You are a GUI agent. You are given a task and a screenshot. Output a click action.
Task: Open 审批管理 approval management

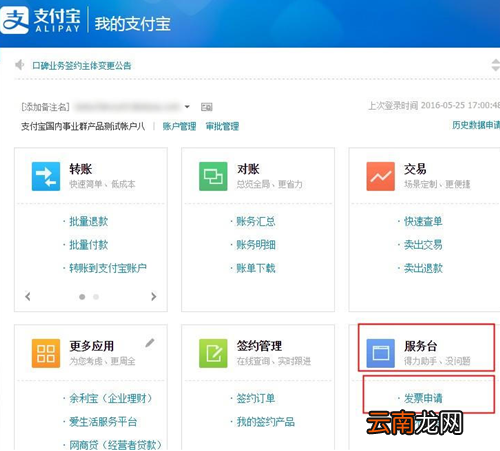point(222,126)
